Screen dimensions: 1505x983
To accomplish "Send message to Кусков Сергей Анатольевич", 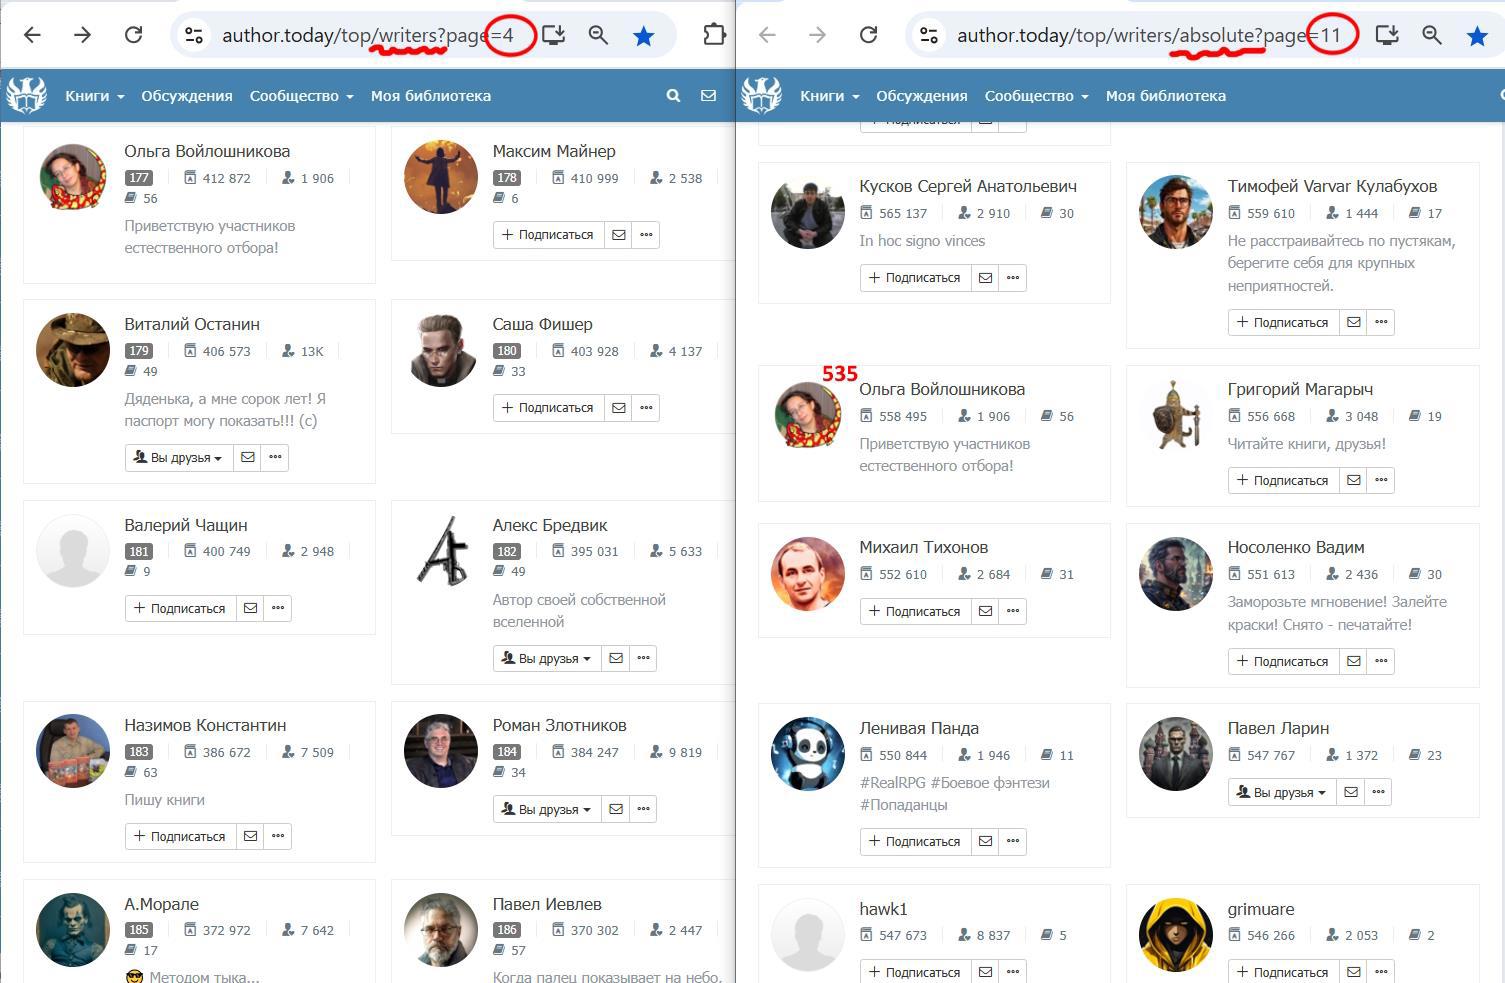I will pos(985,278).
